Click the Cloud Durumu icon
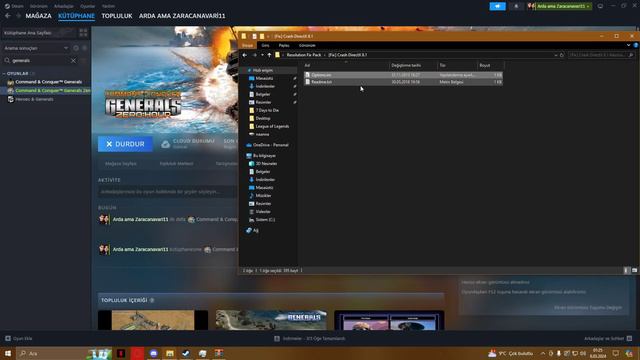This screenshot has width=640, height=360. (x=165, y=144)
